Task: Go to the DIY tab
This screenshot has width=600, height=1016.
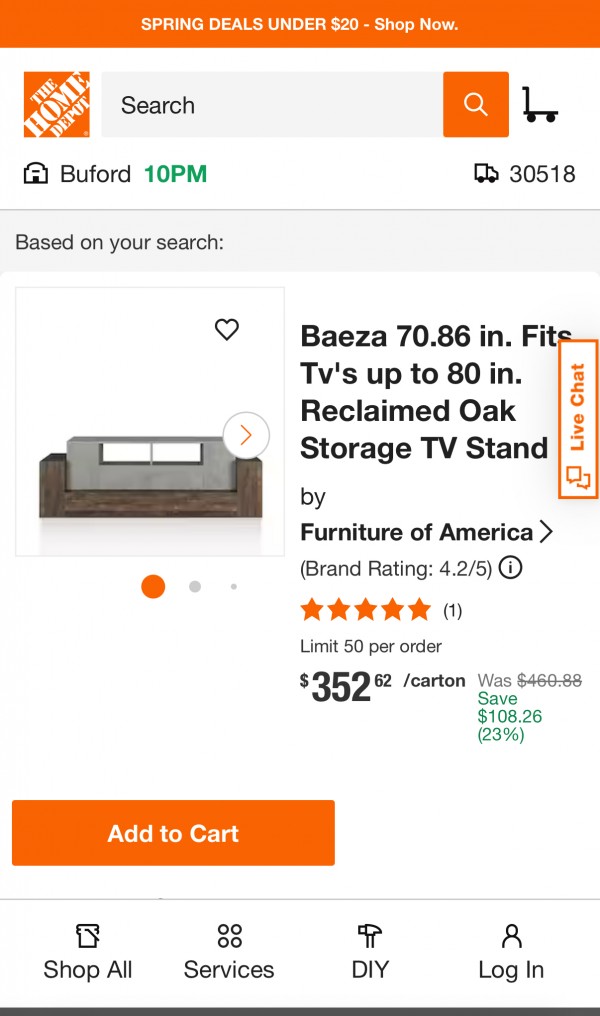Action: coord(370,952)
